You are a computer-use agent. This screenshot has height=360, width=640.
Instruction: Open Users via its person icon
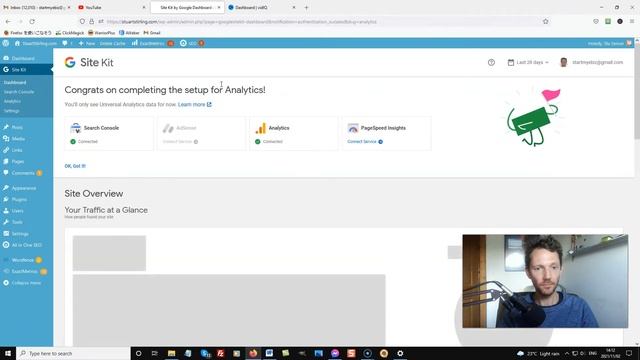tap(6, 211)
